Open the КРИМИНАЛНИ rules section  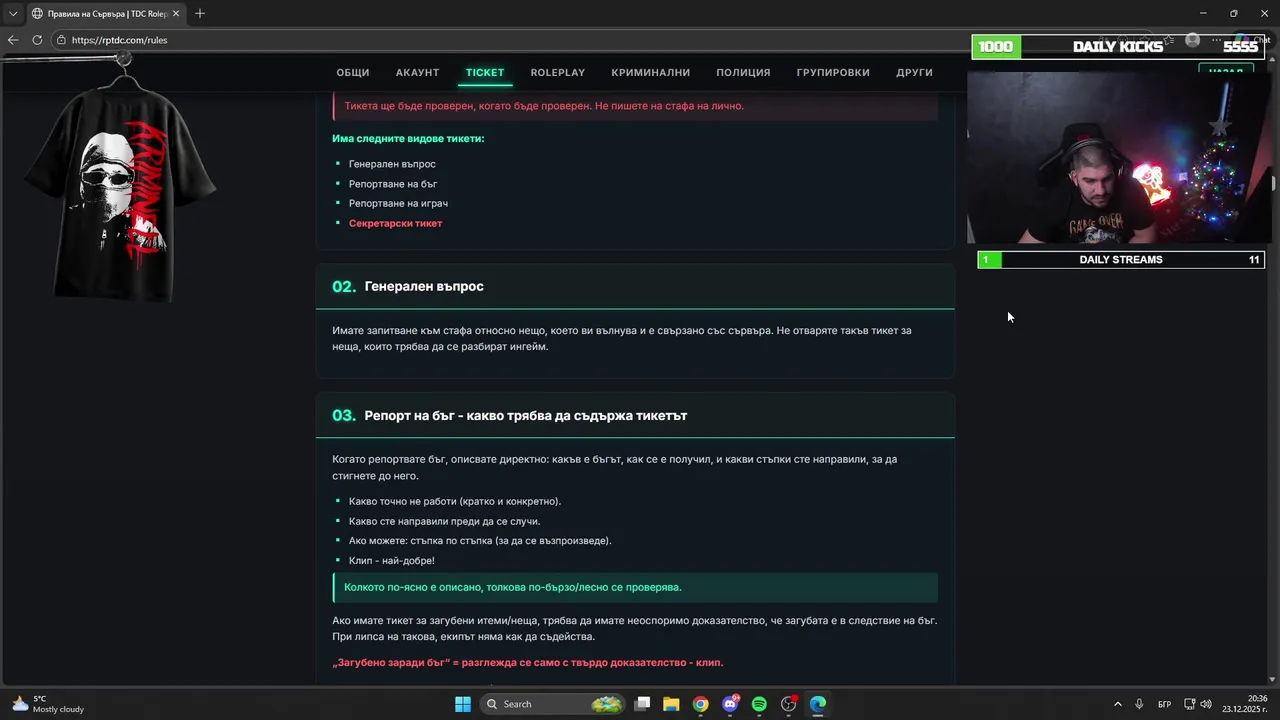651,72
